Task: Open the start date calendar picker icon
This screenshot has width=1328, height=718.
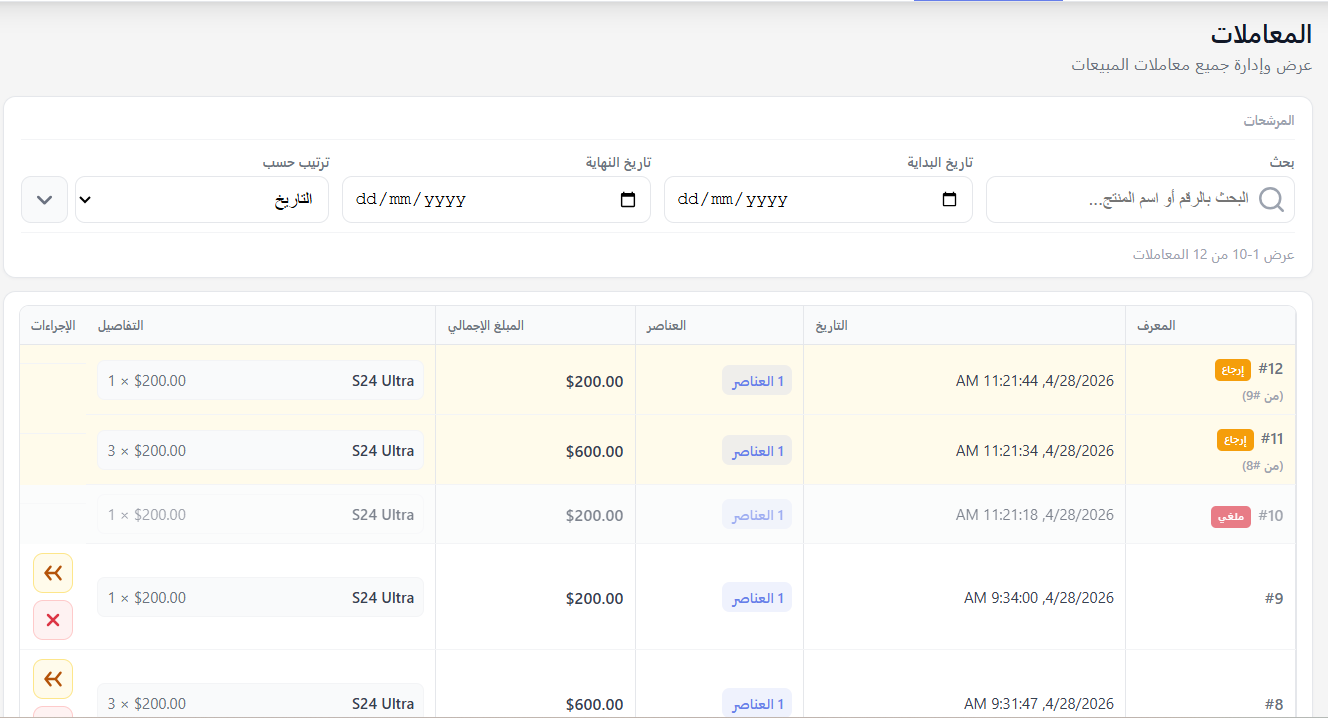Action: click(x=949, y=199)
